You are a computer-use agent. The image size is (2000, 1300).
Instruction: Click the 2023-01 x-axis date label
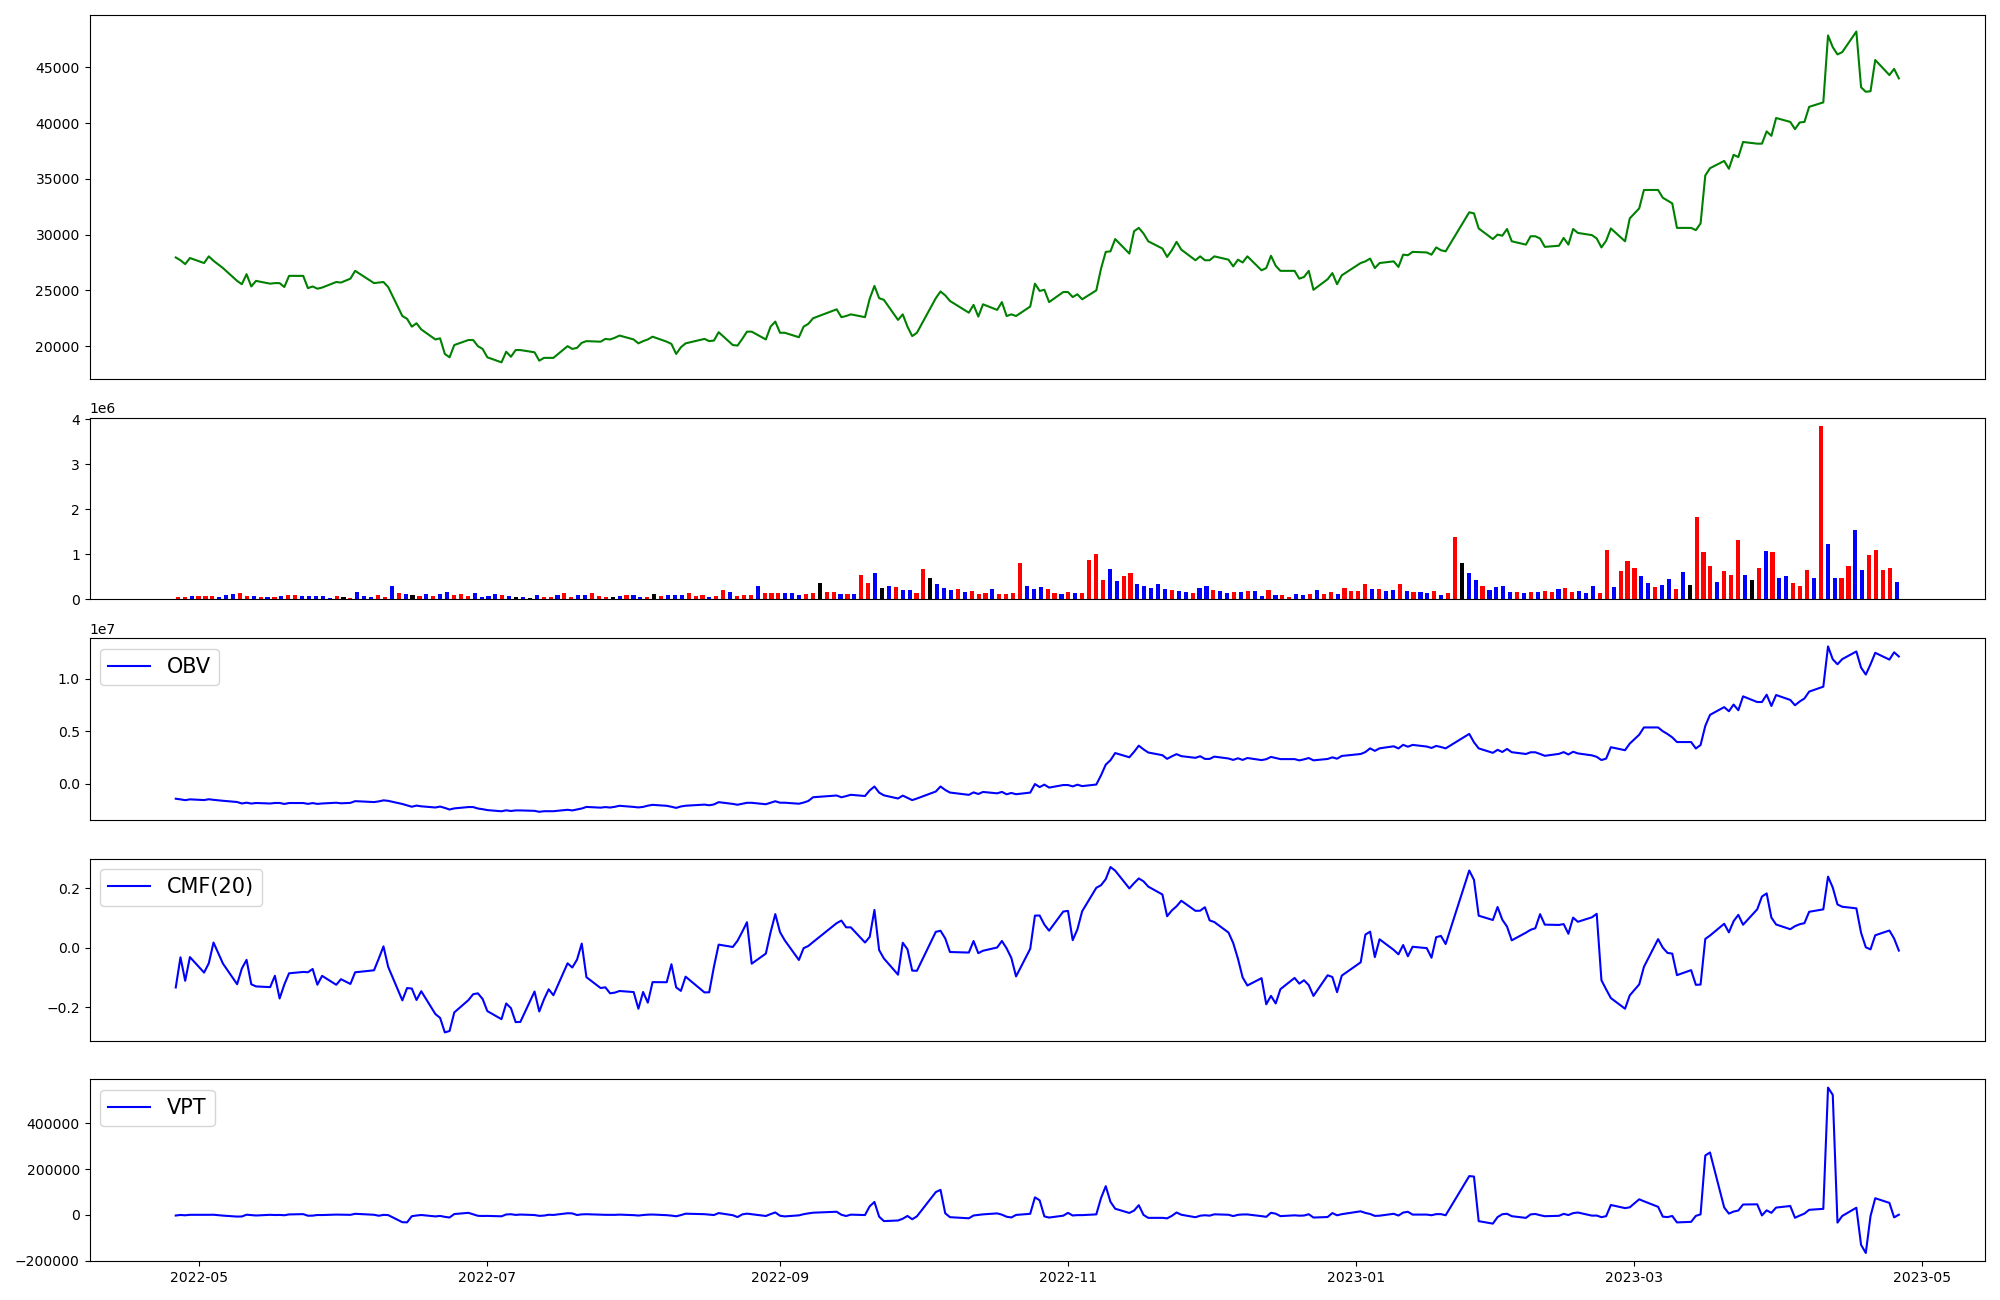click(x=1356, y=1277)
